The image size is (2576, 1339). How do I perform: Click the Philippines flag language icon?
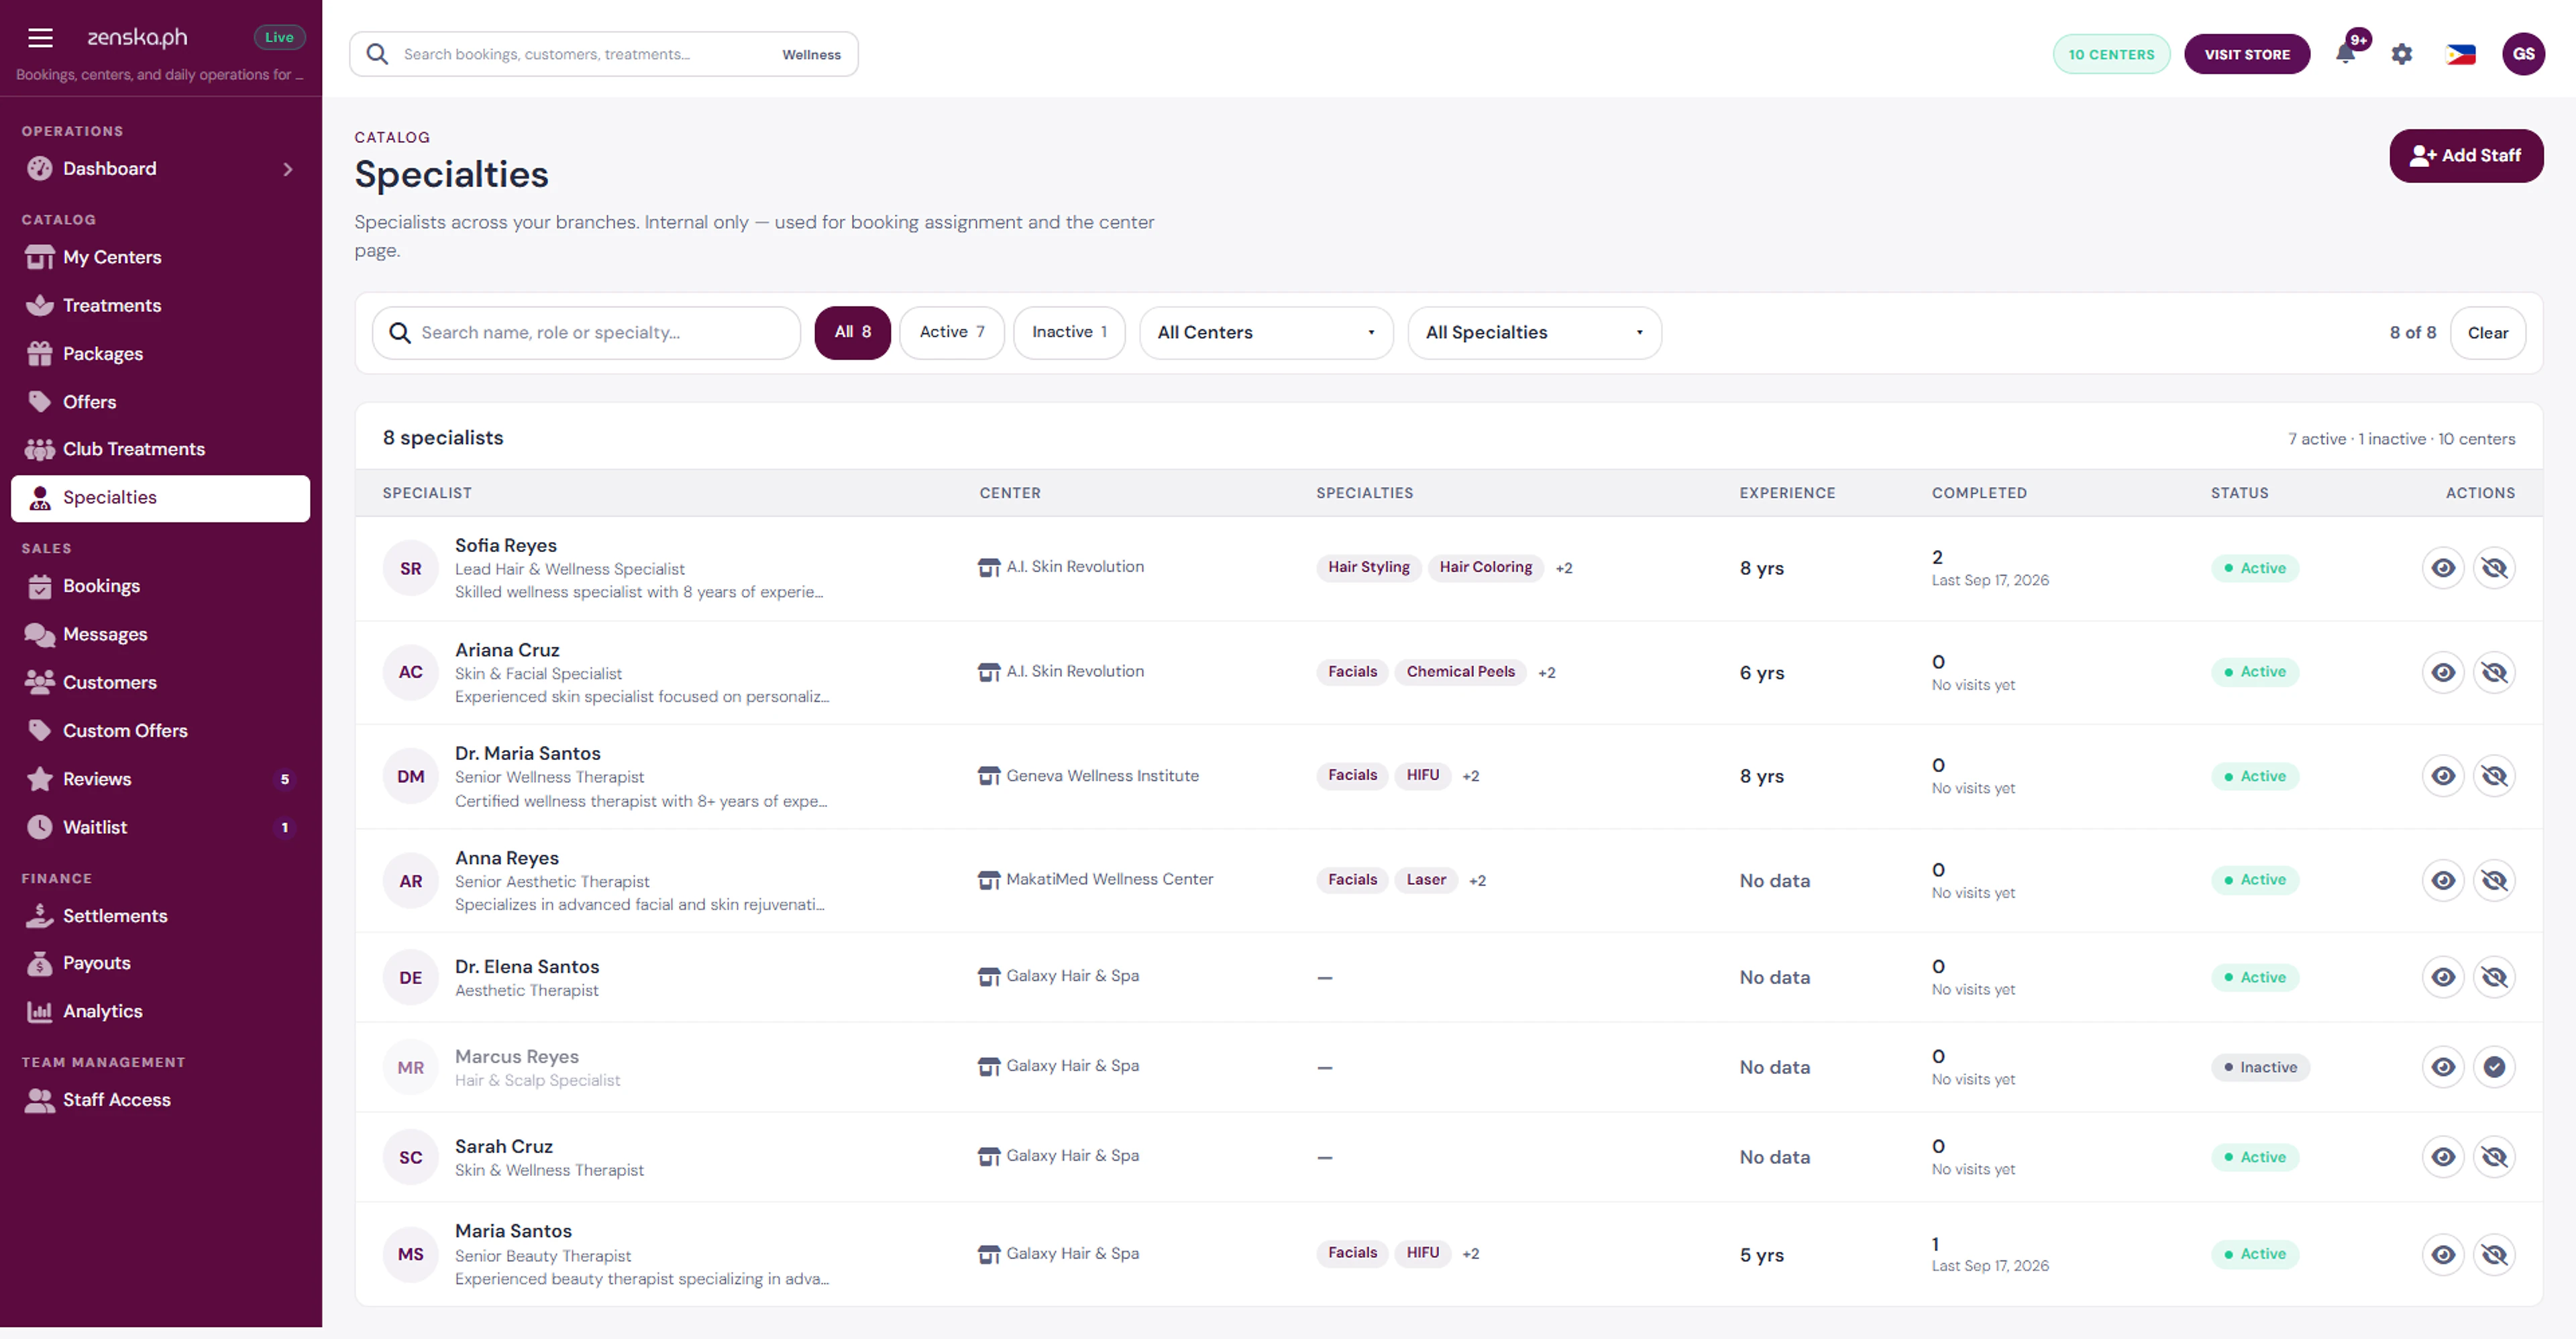point(2460,54)
